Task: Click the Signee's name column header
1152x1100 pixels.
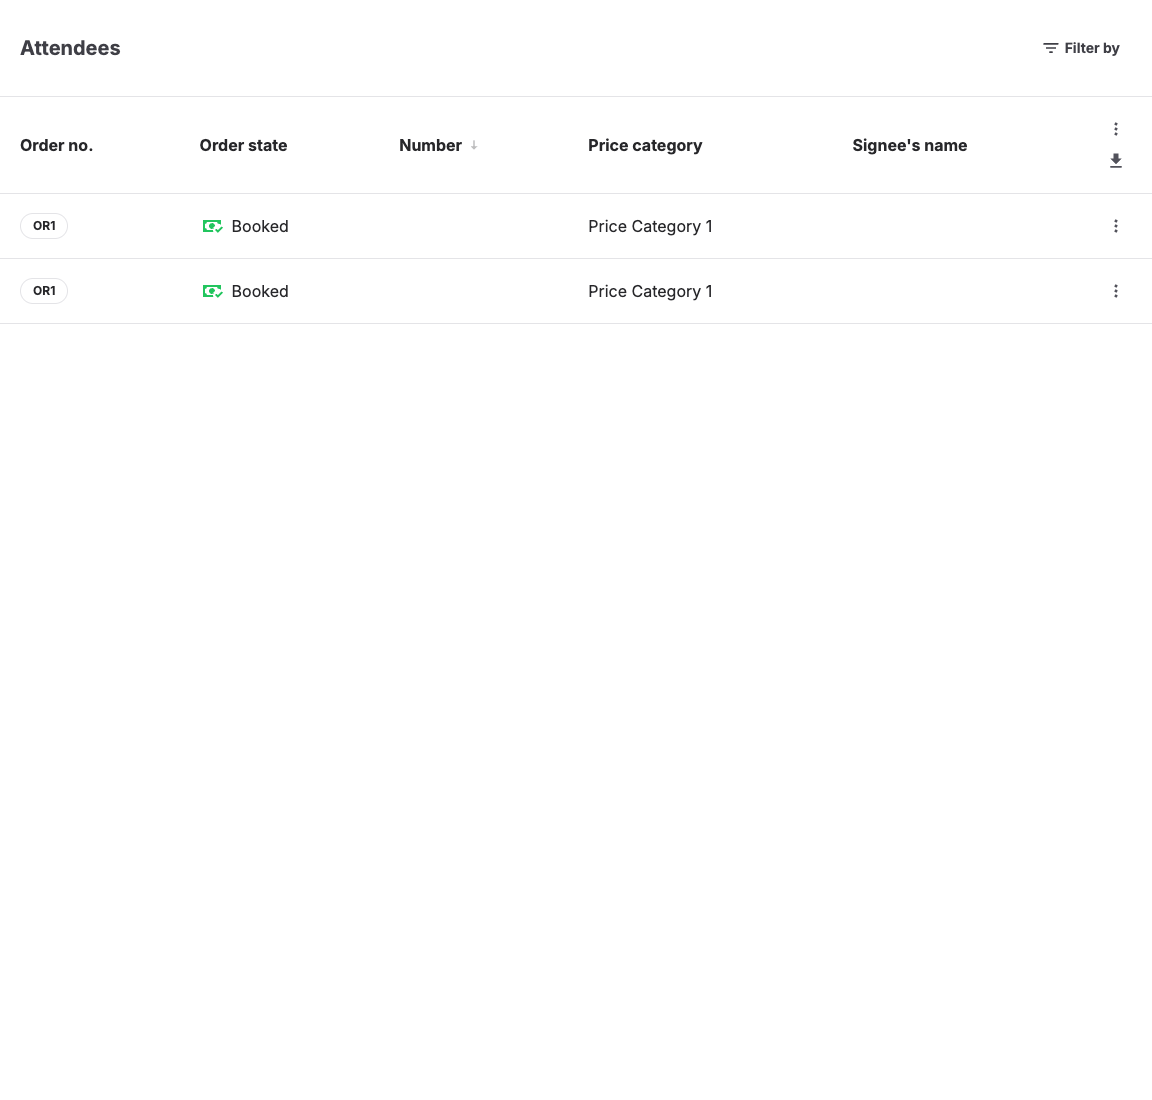Action: [x=910, y=145]
